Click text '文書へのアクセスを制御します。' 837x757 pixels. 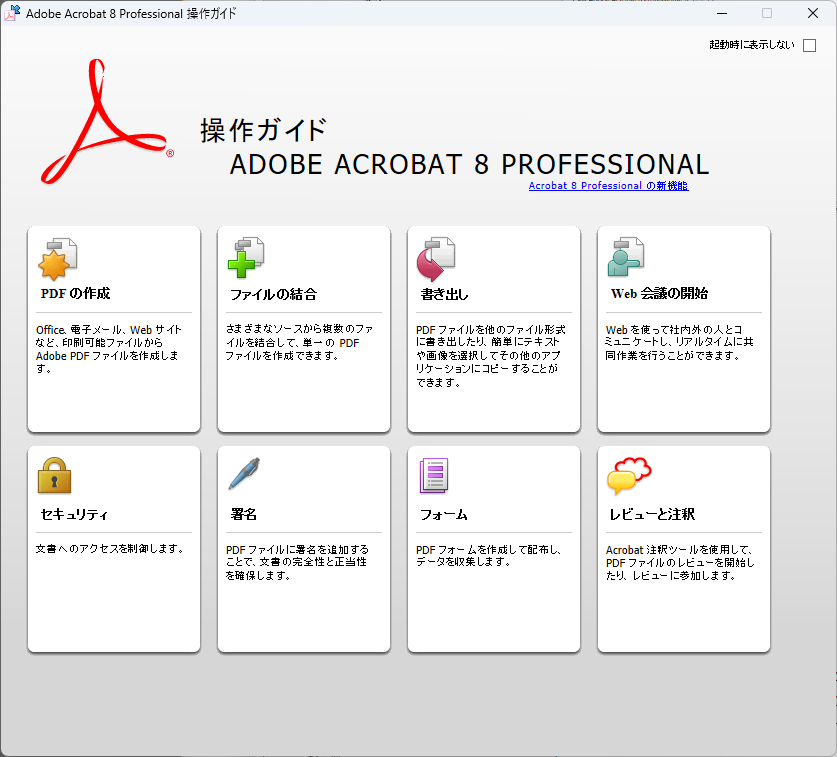110,549
